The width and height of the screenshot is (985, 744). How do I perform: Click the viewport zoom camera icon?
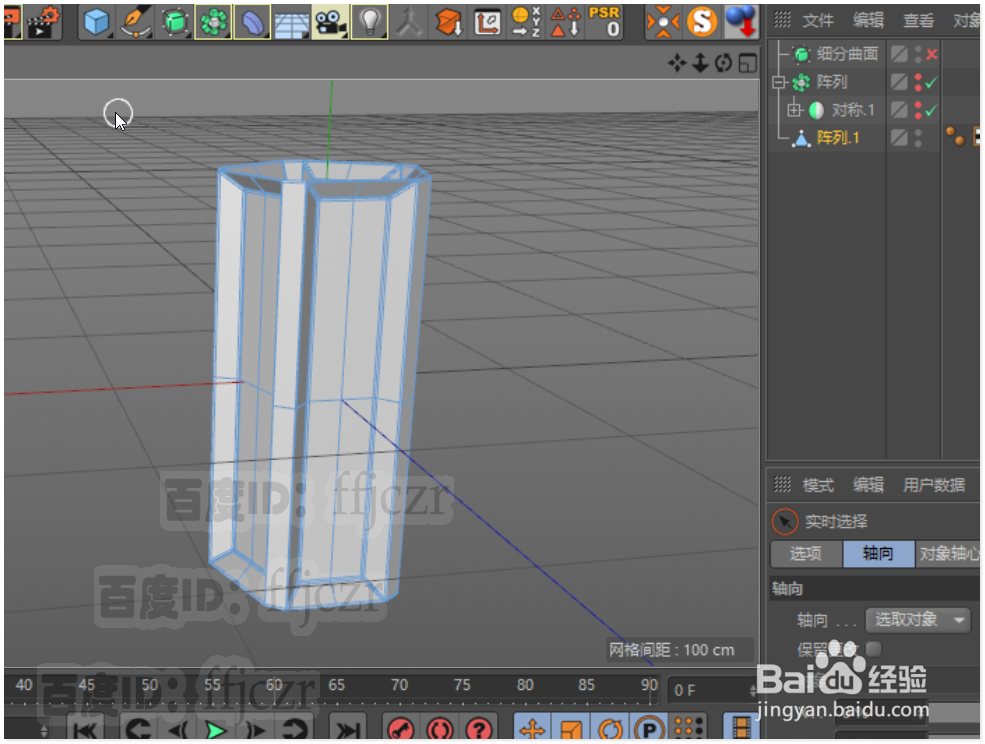pos(700,63)
